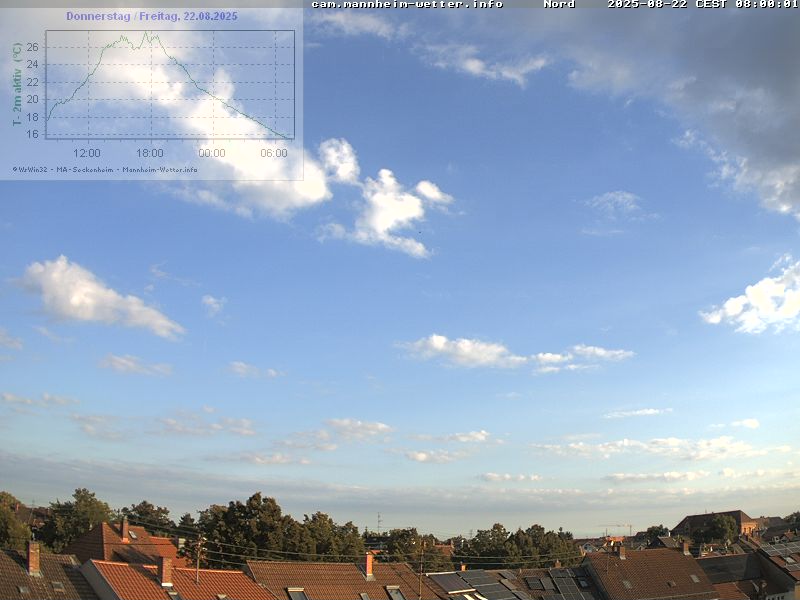Click the timestamp '2025-08-22 CEST 08:00:01'
This screenshot has width=800, height=600.
[702, 5]
